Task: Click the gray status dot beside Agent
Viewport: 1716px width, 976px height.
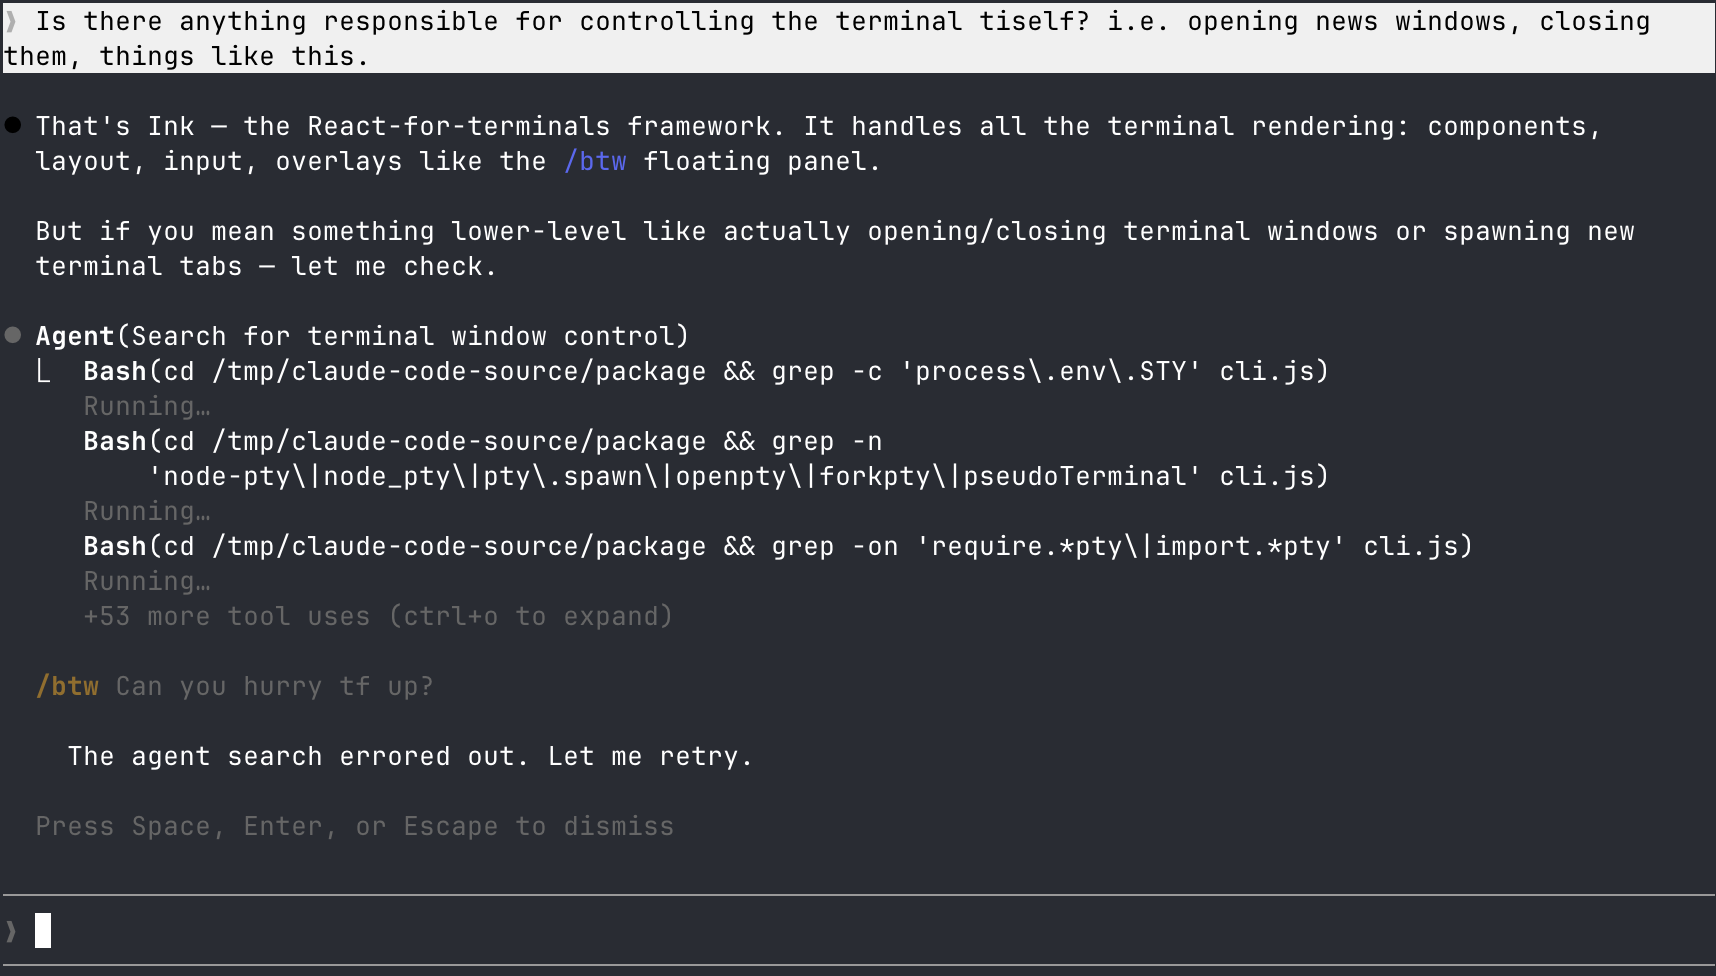Action: 13,335
